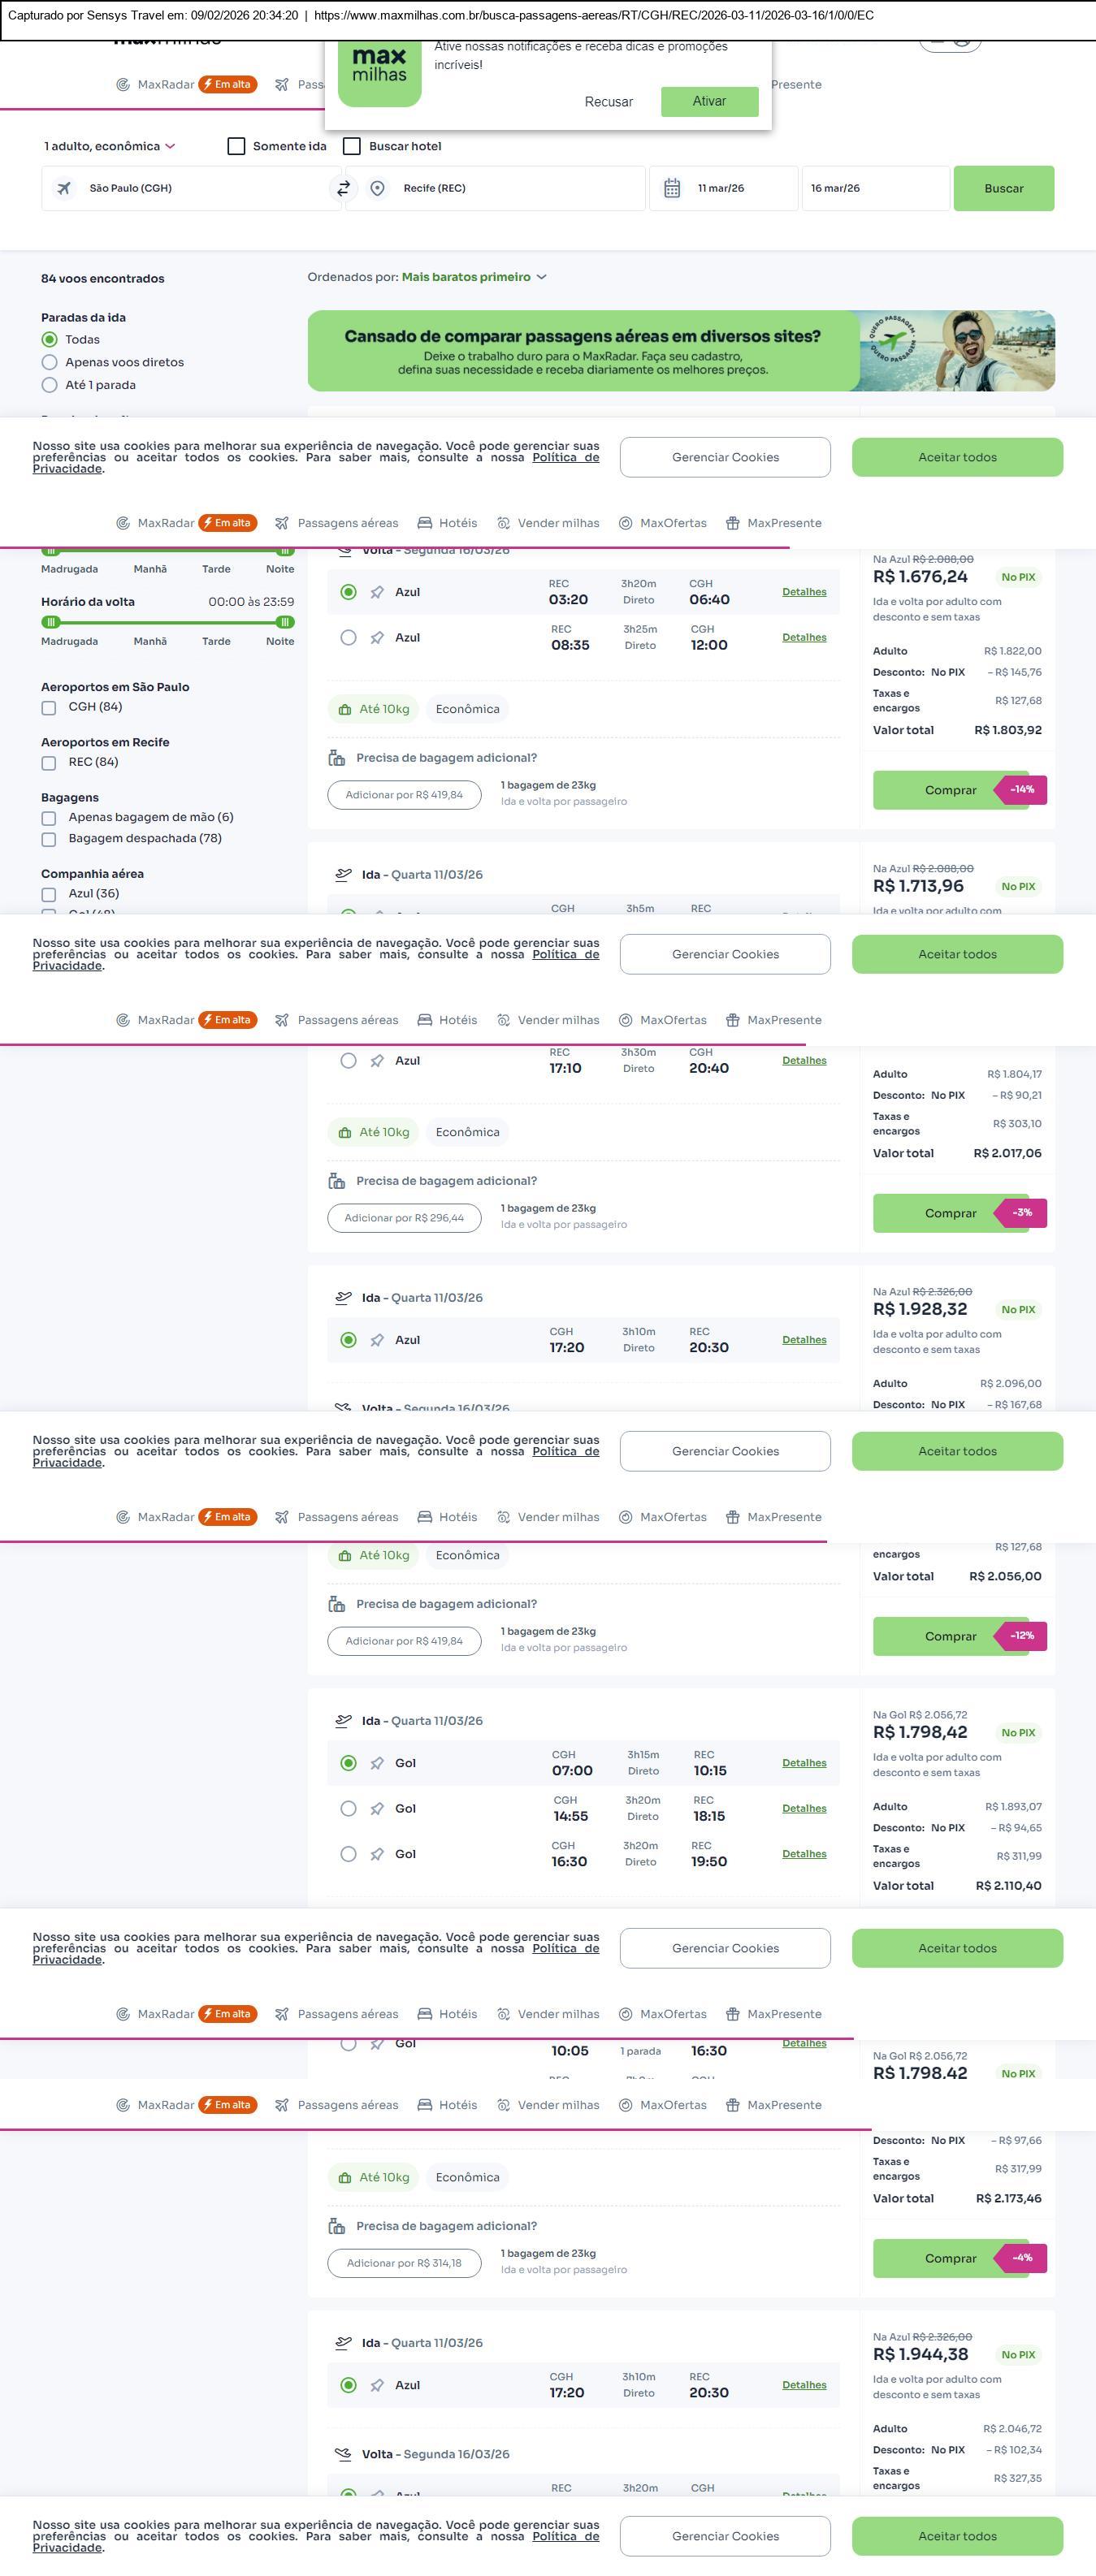Expand the Mais baratos primeiro sort dropdown
Image resolution: width=1096 pixels, height=2576 pixels.
[x=474, y=277]
